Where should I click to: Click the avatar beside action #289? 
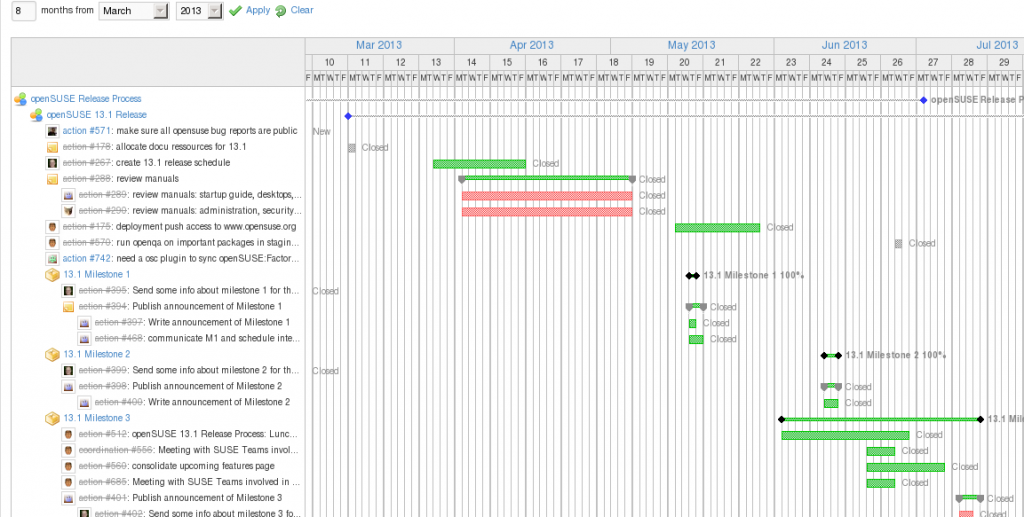pos(69,195)
